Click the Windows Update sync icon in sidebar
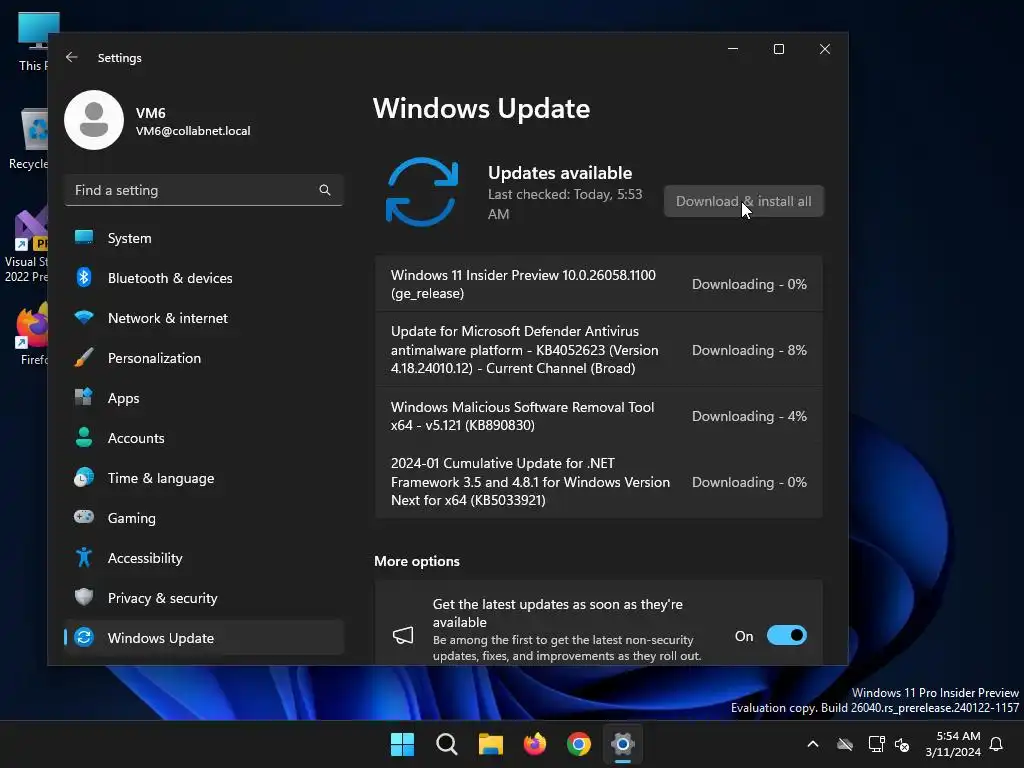This screenshot has height=768, width=1024. (84, 637)
